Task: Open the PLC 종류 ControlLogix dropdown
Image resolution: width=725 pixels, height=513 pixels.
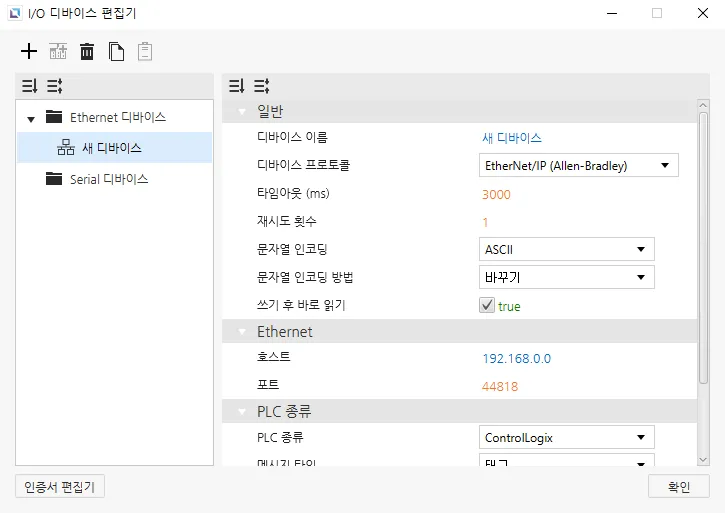Action: [567, 437]
